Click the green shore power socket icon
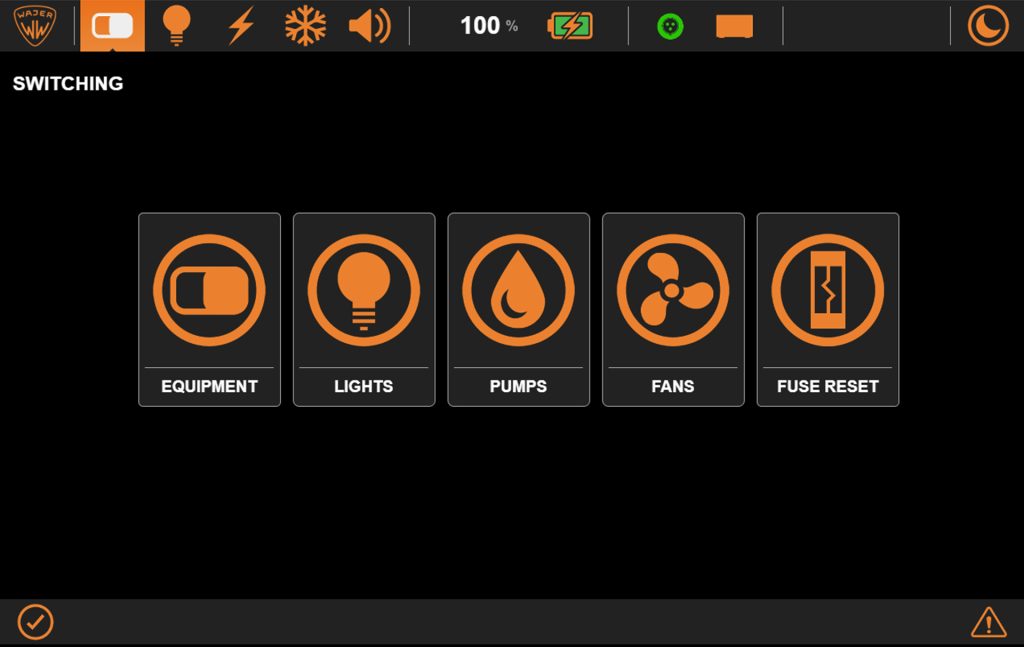The height and width of the screenshot is (647, 1024). (x=670, y=26)
